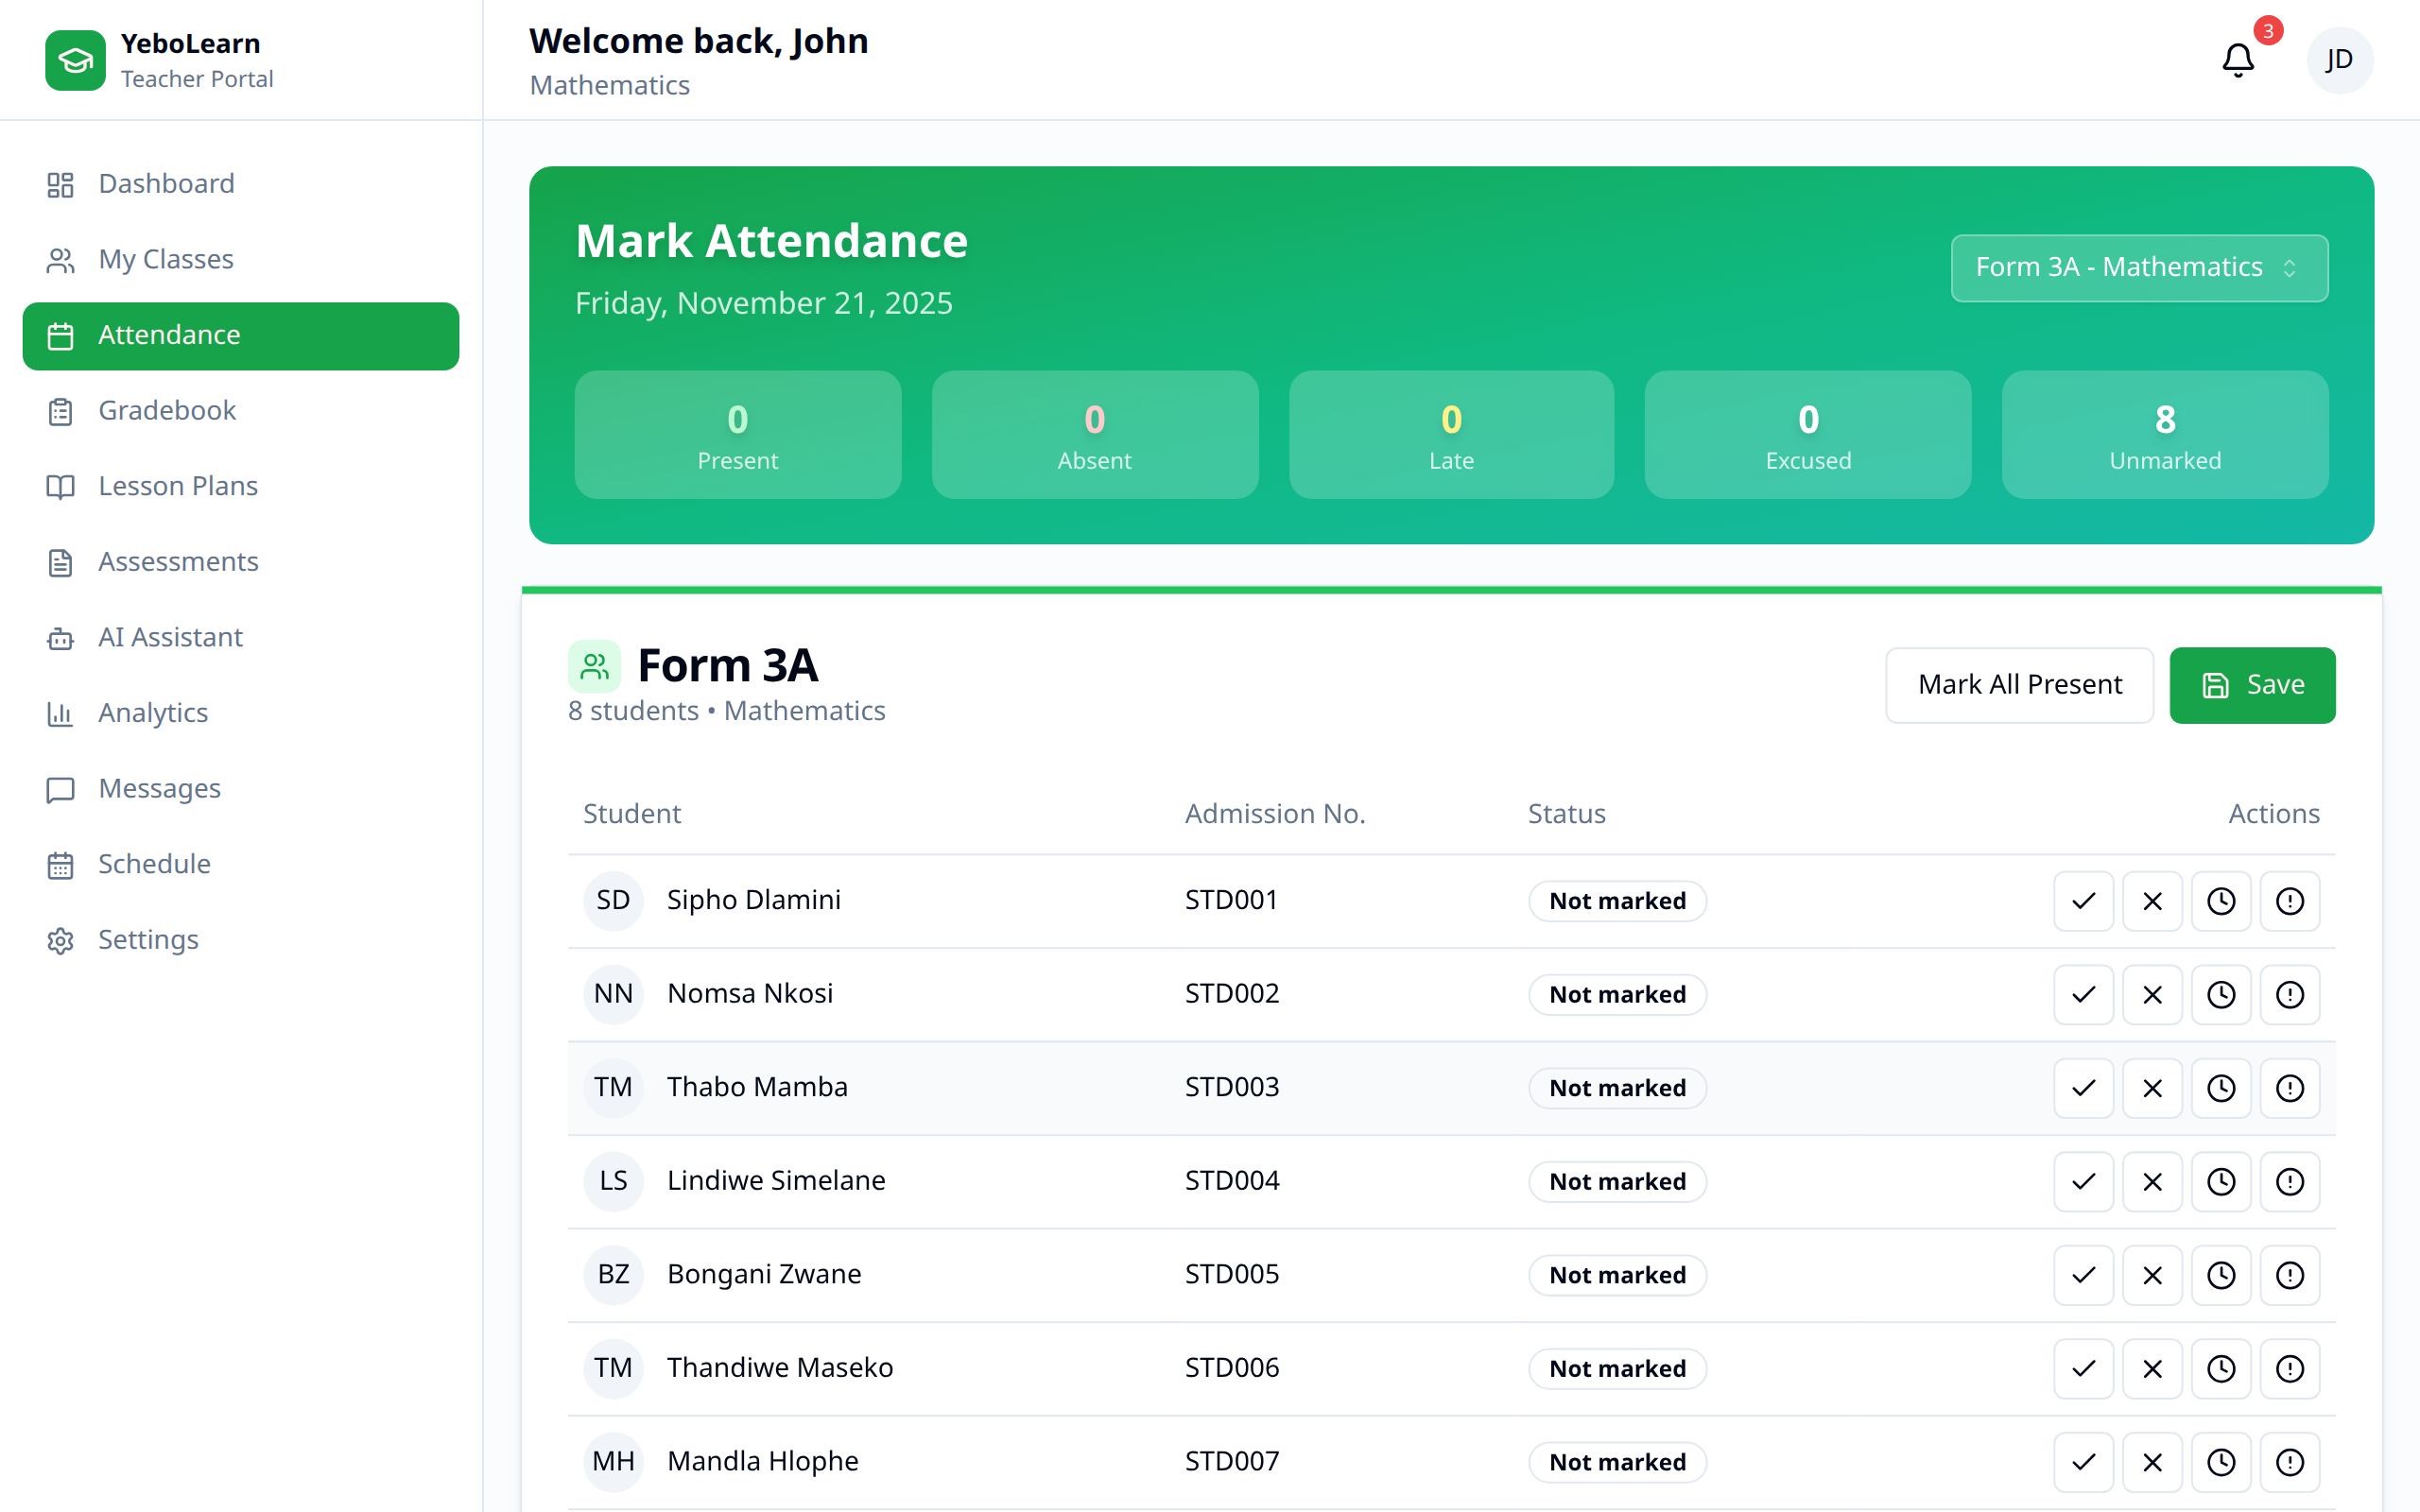
Task: Mark Thandiwe Maseko as excused
Action: tap(2290, 1368)
